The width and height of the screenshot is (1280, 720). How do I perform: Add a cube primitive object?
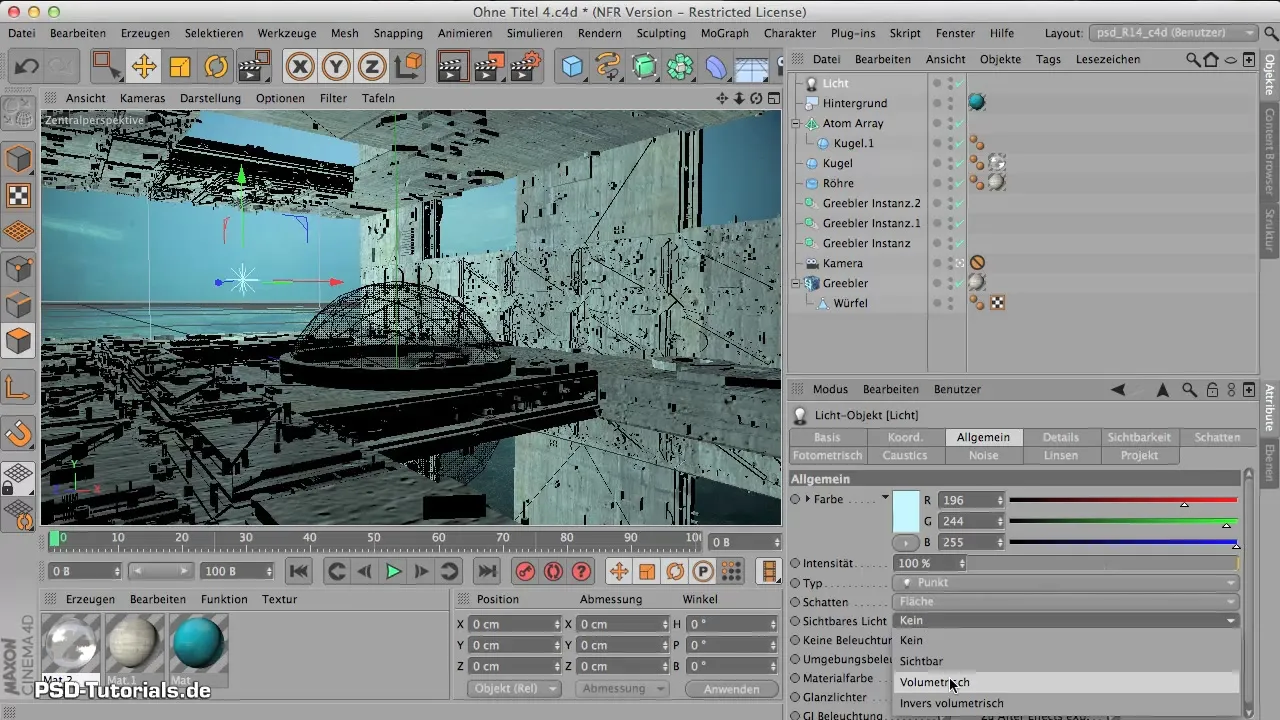tap(572, 67)
